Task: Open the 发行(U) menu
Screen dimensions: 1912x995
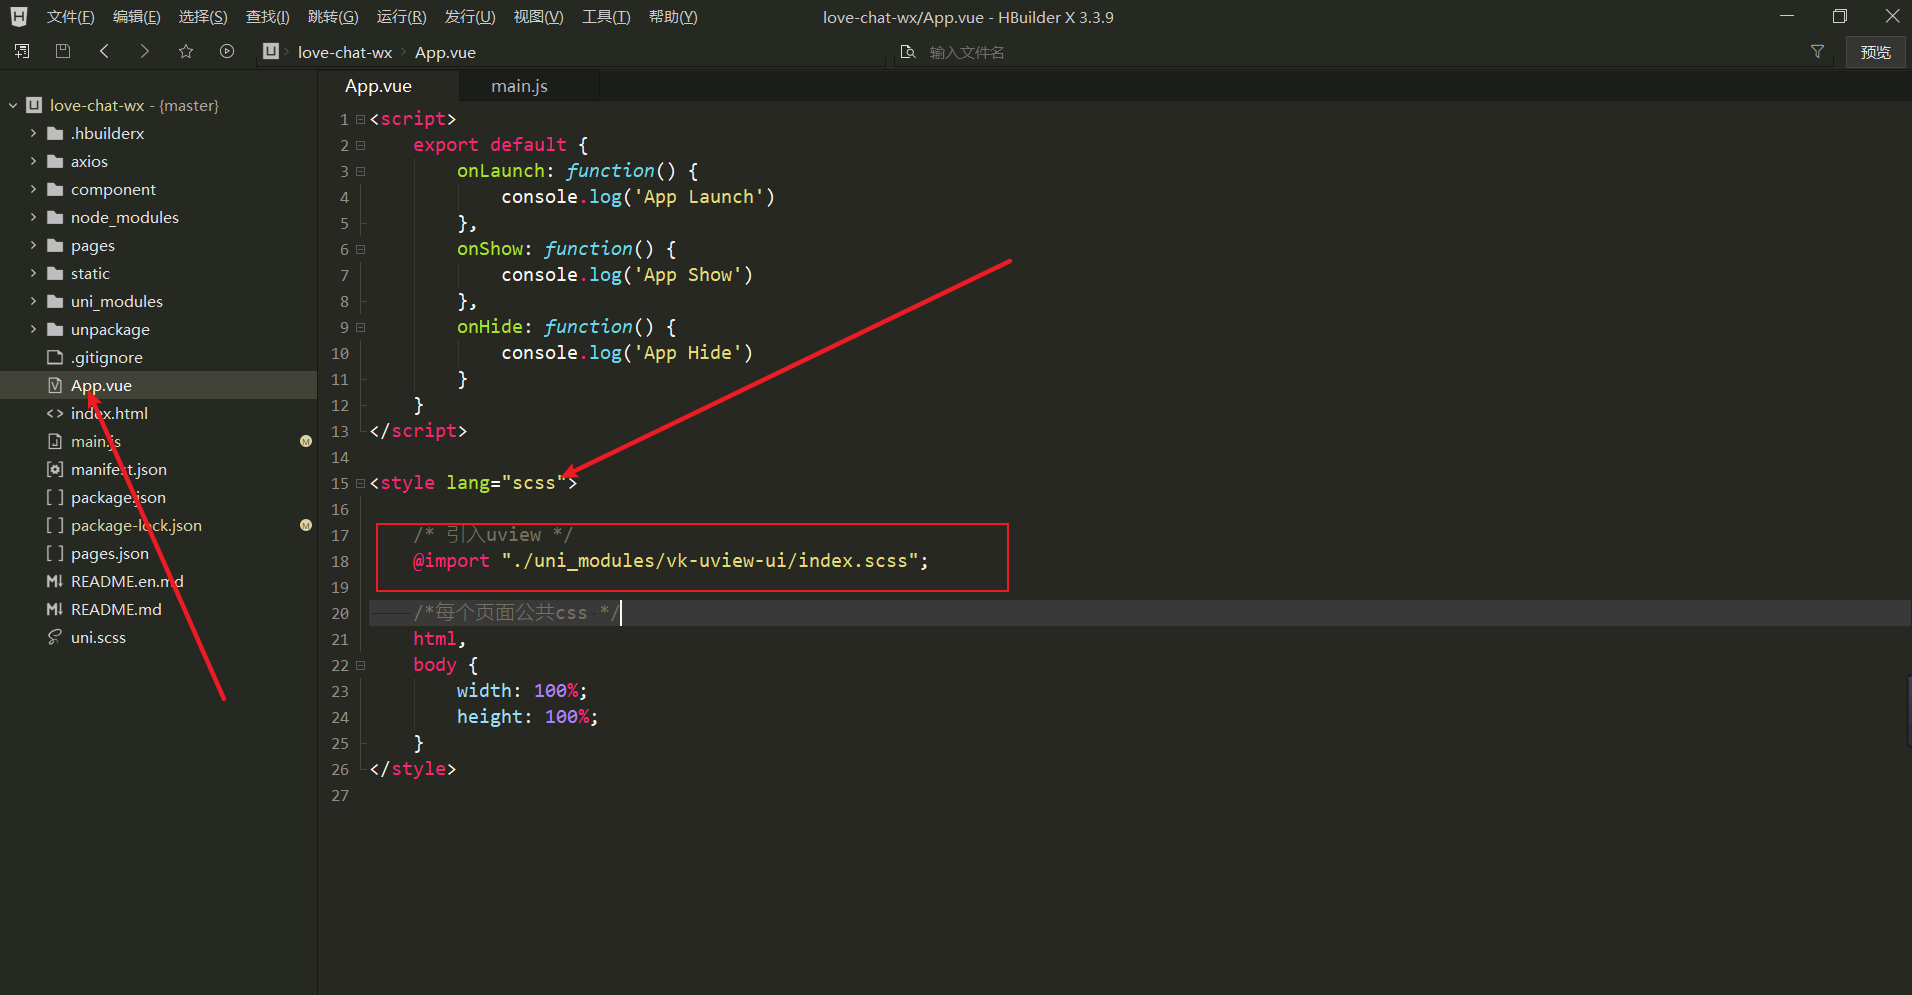Action: tap(470, 17)
